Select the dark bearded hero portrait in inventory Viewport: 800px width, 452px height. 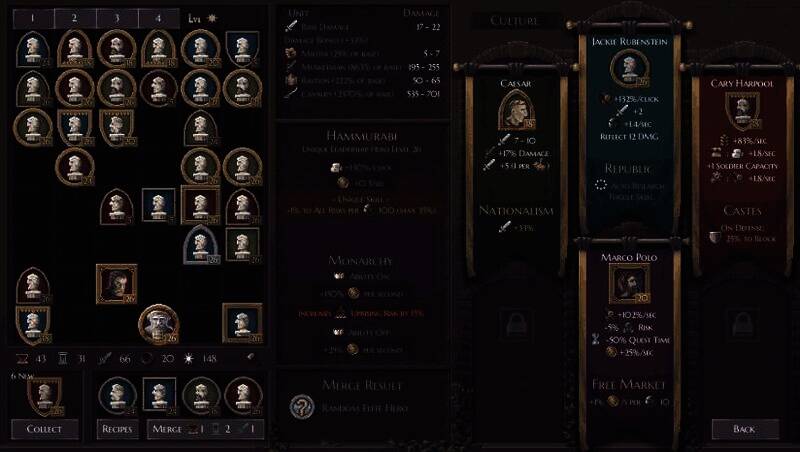117,284
